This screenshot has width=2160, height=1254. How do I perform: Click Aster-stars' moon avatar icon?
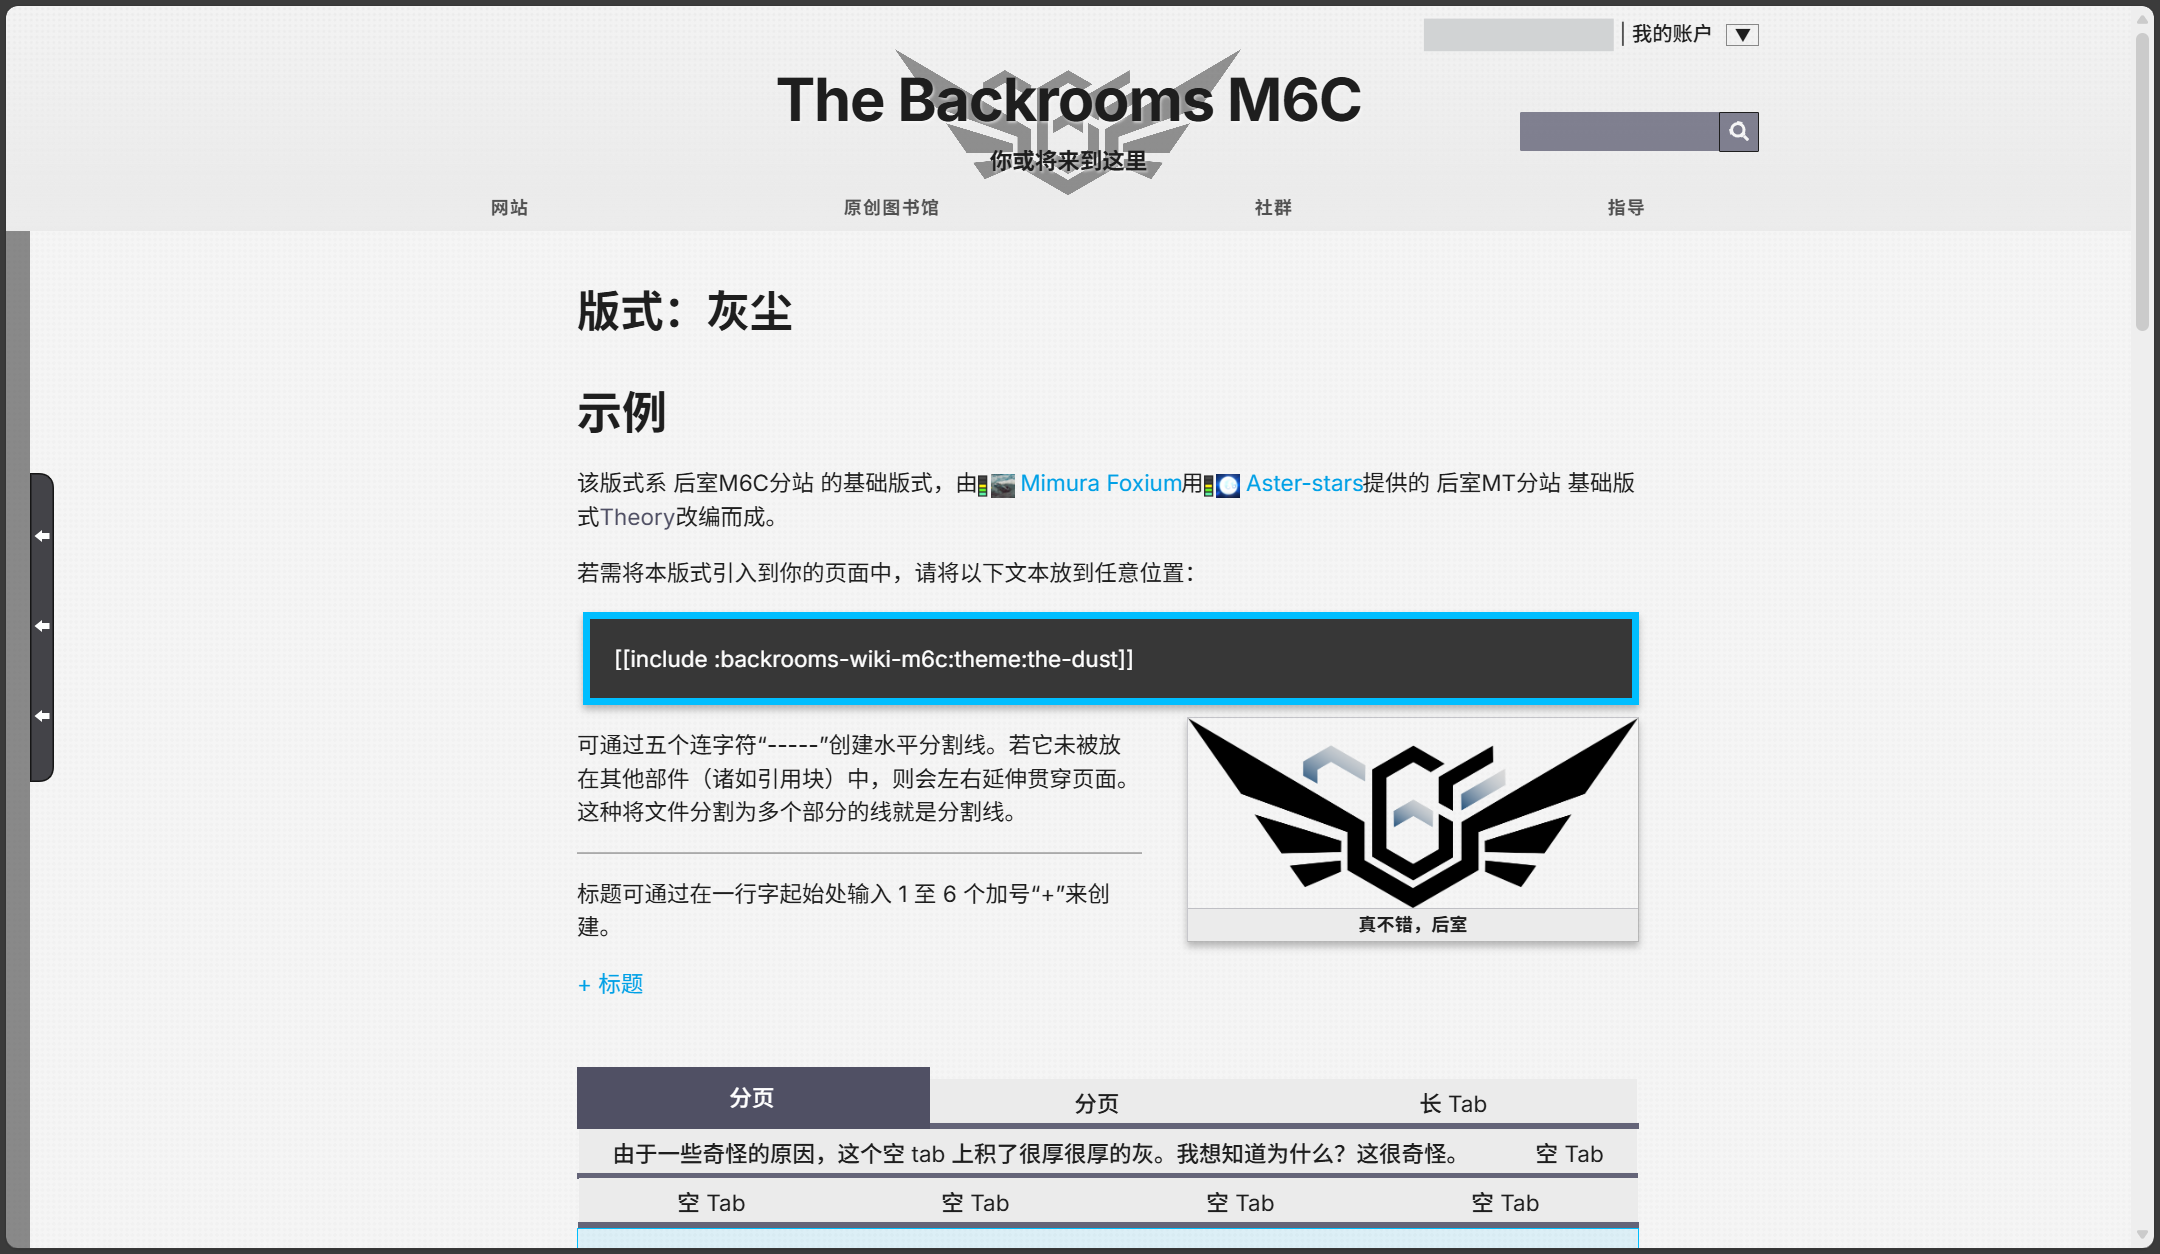pyautogui.click(x=1228, y=485)
